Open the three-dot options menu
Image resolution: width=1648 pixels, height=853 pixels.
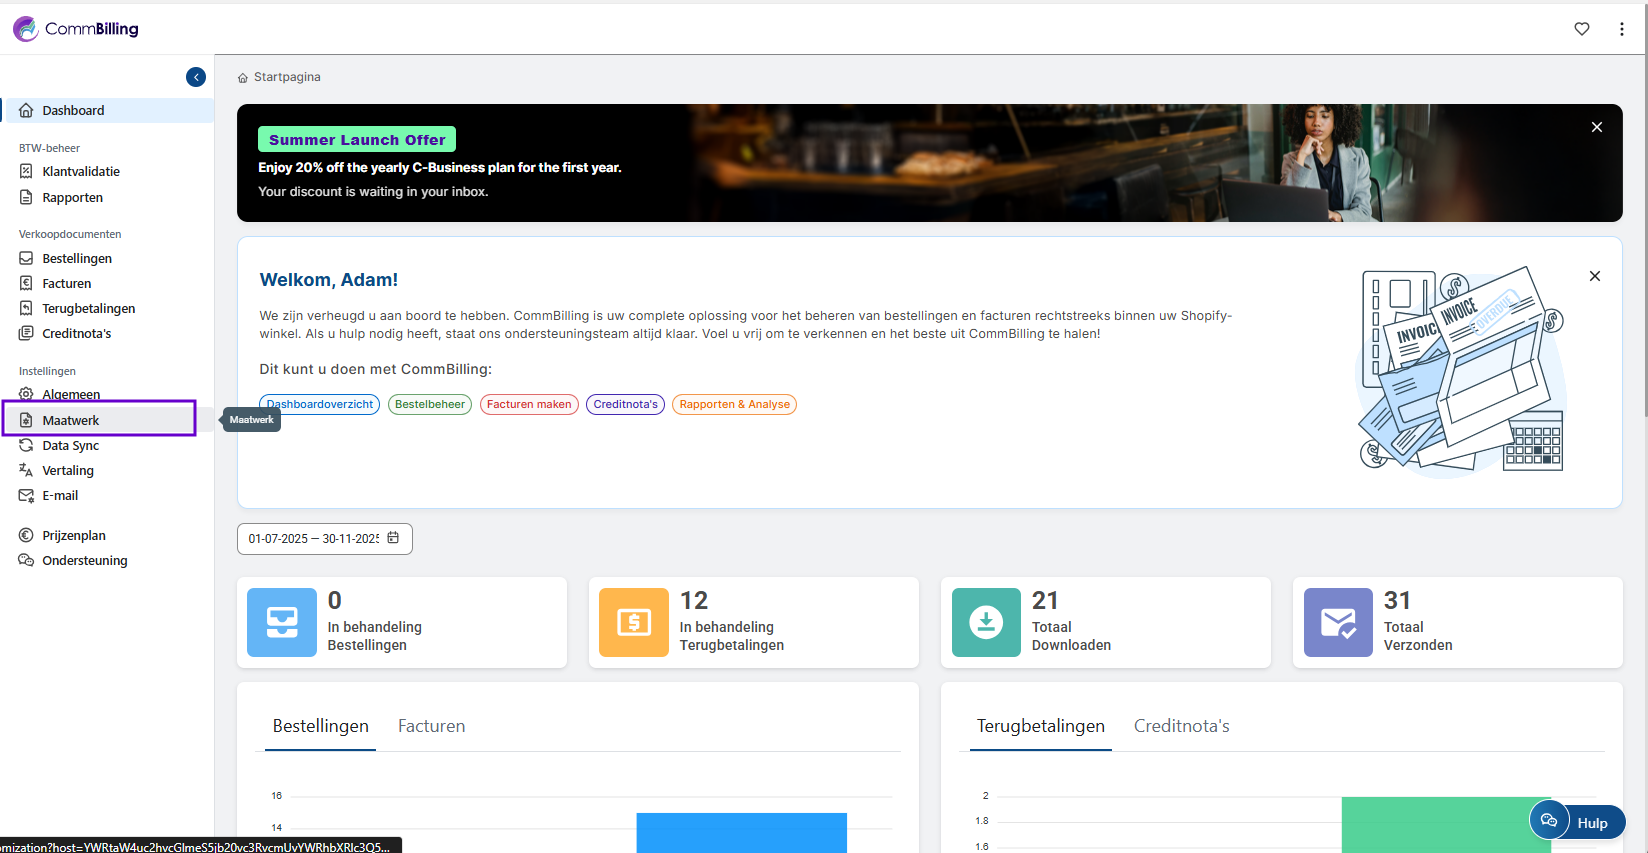pos(1622,29)
